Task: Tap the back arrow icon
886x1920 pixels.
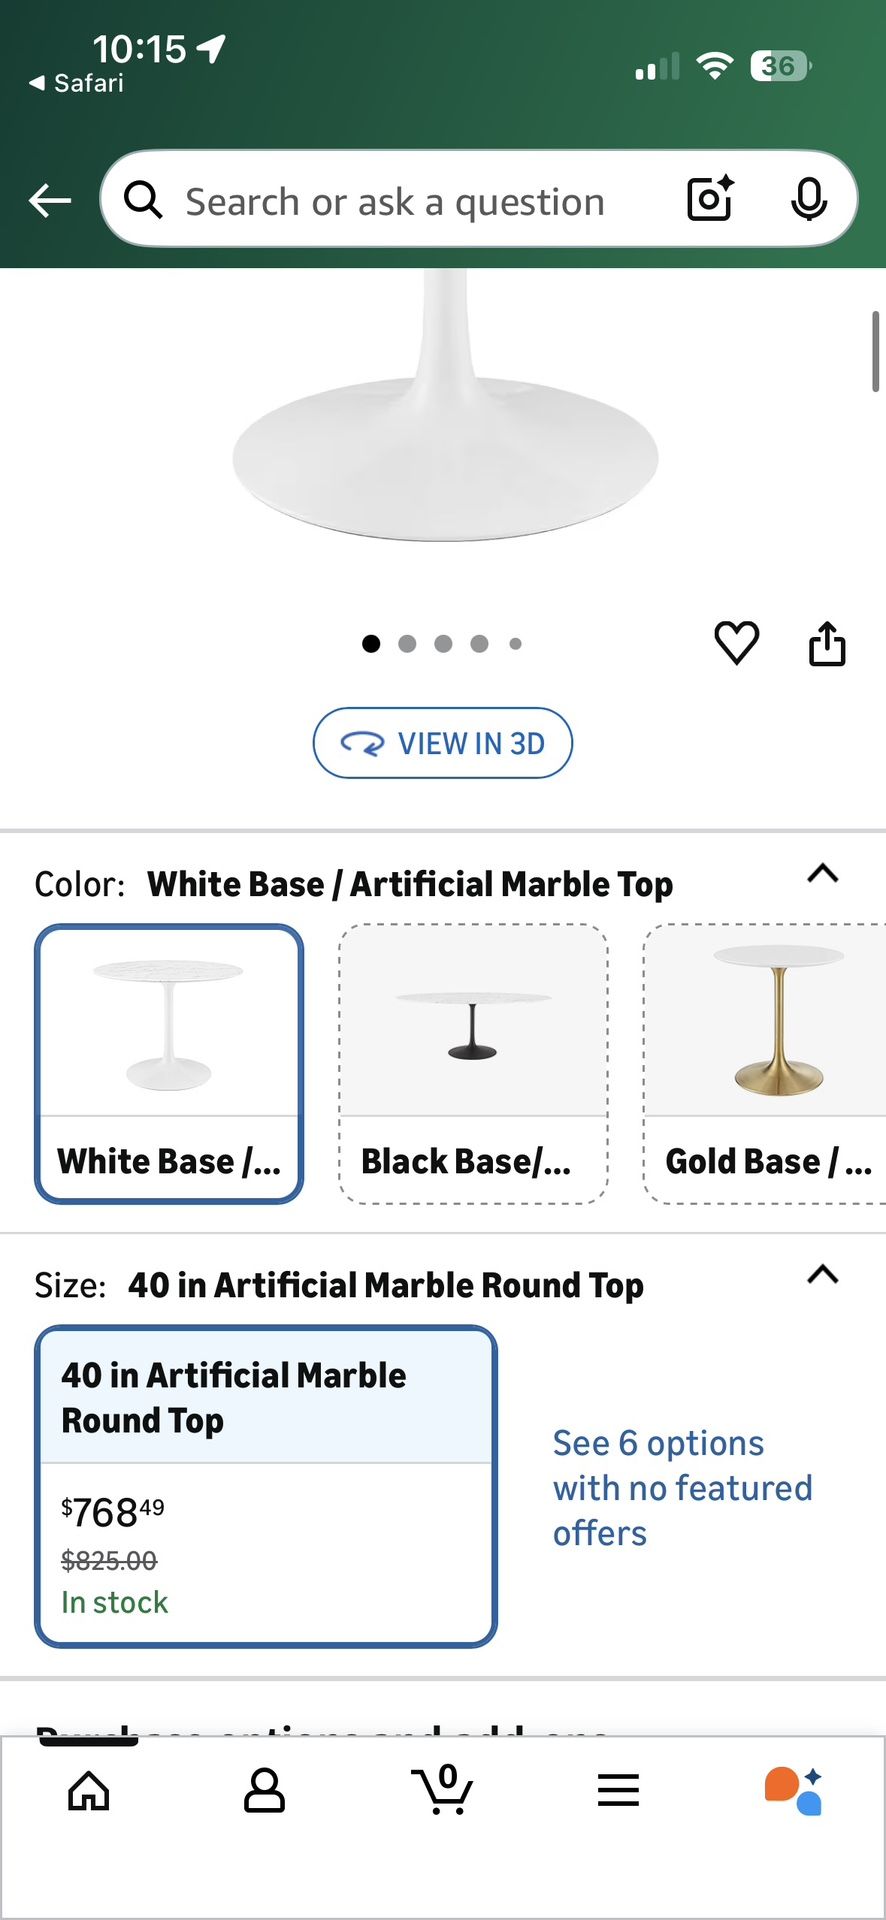Action: point(50,201)
